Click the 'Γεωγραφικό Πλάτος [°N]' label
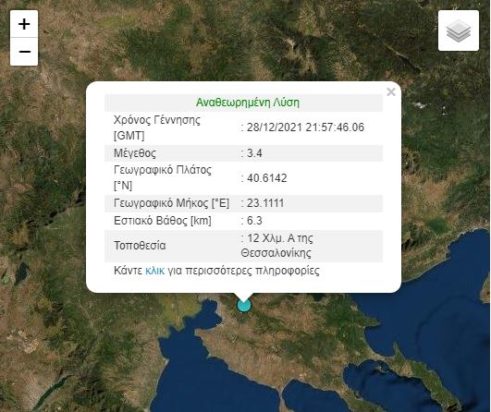 (162, 178)
